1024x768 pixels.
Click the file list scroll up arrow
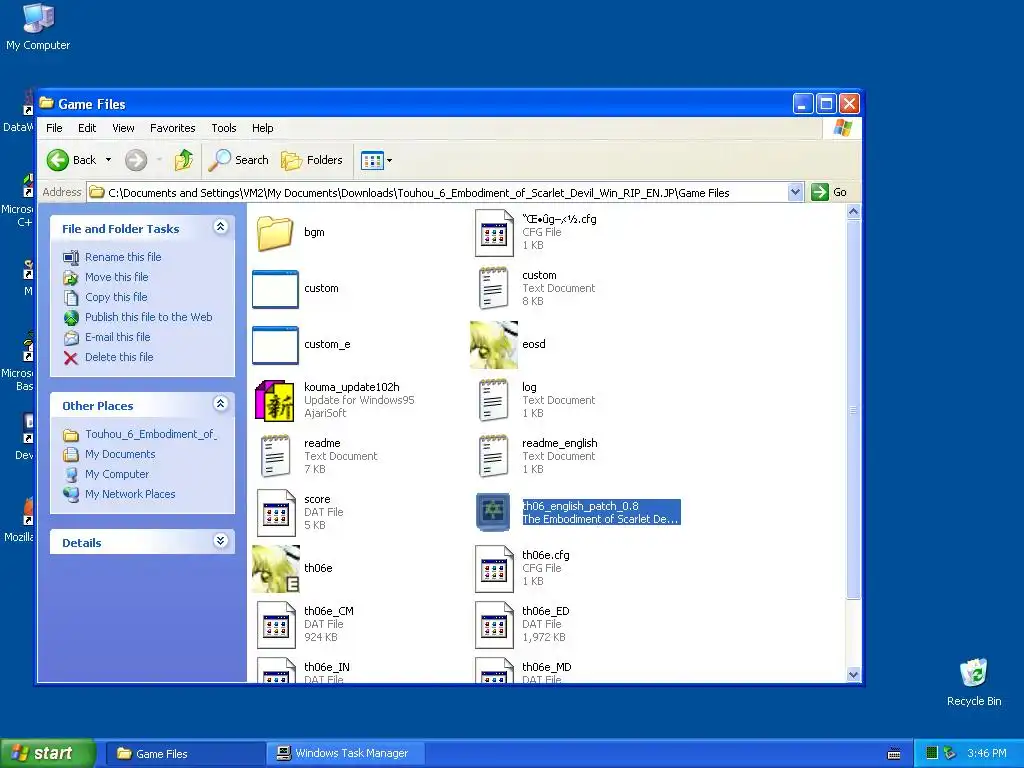coord(853,212)
